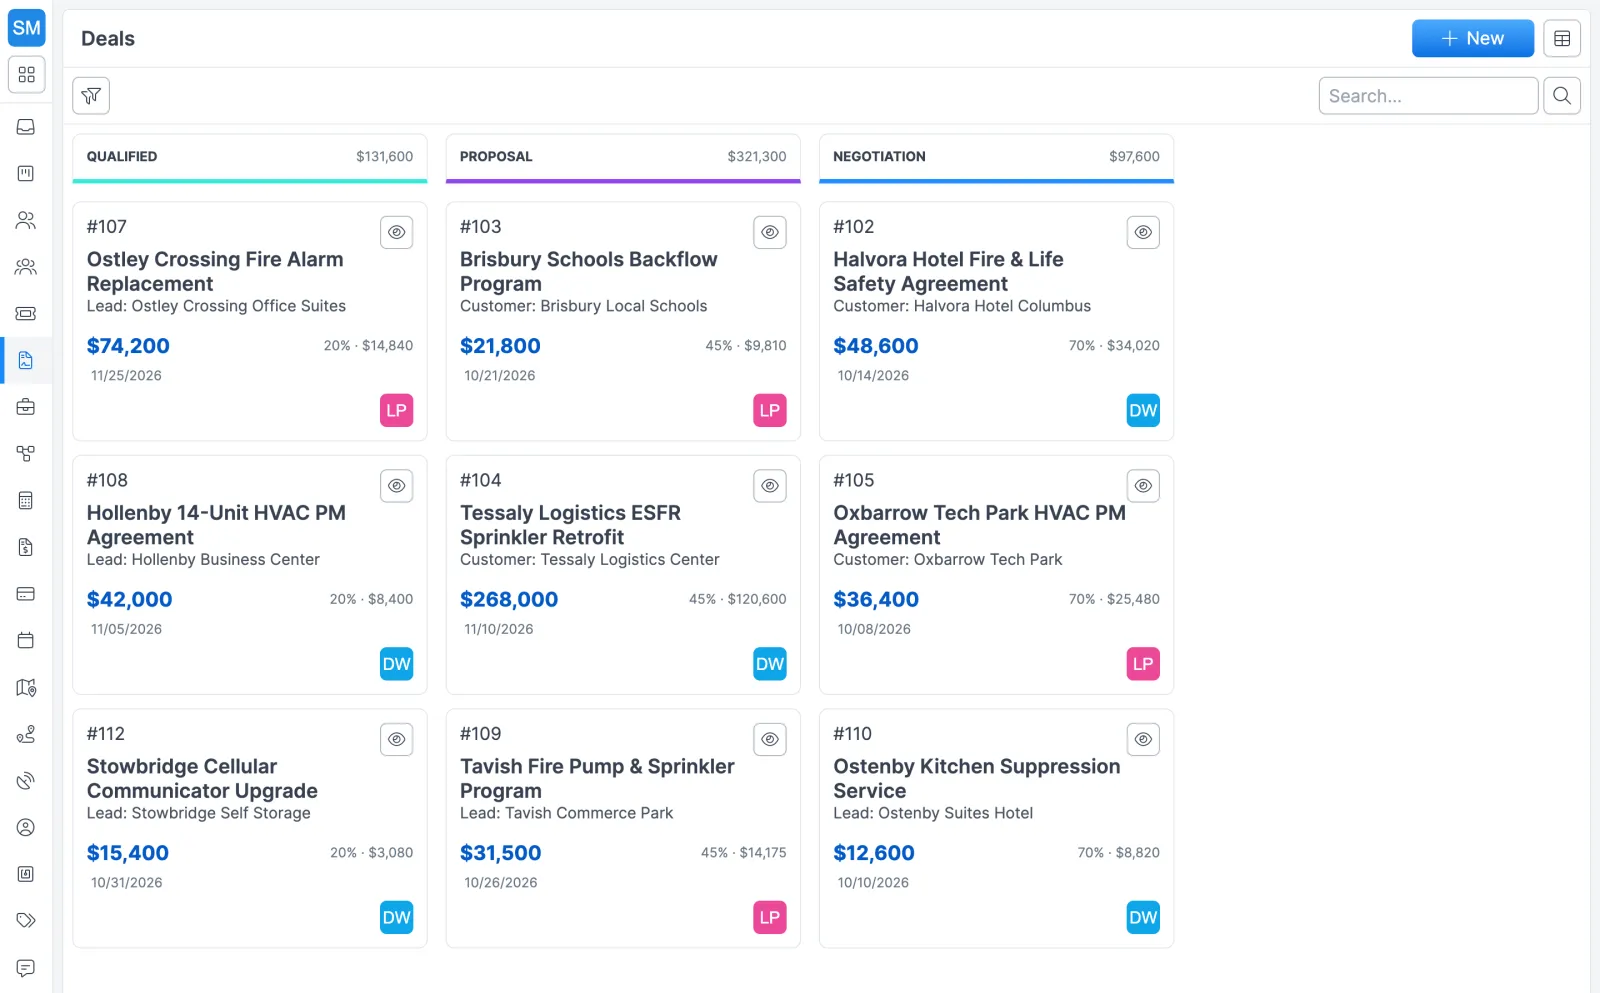Screen dimensions: 1600x993
Task: Toggle eye icon on Hollenby deal #108
Action: pyautogui.click(x=397, y=486)
